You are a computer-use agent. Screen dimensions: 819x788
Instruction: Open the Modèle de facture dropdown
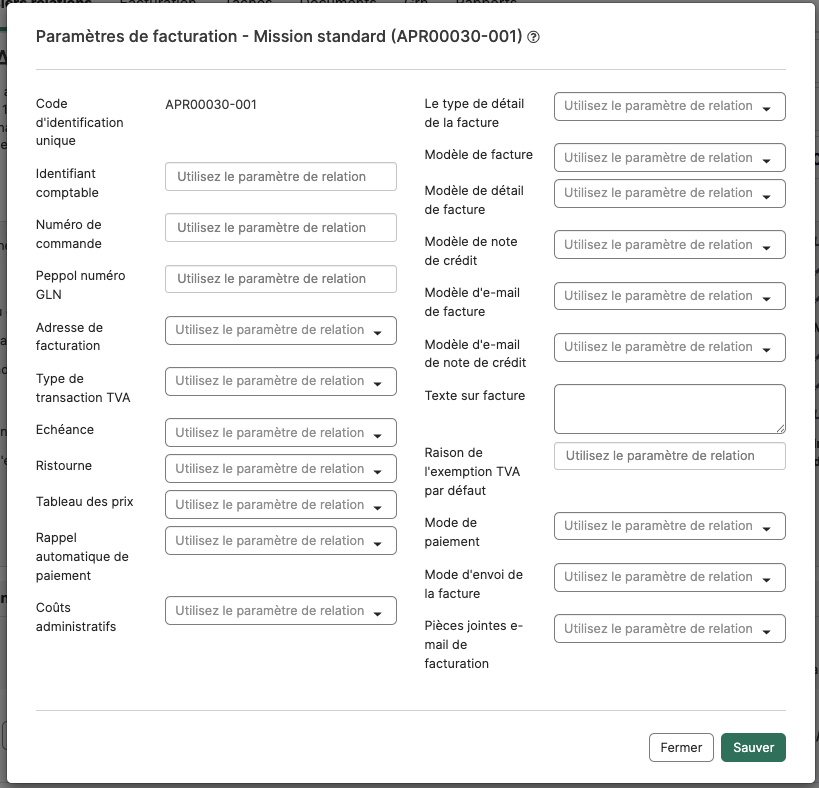670,157
